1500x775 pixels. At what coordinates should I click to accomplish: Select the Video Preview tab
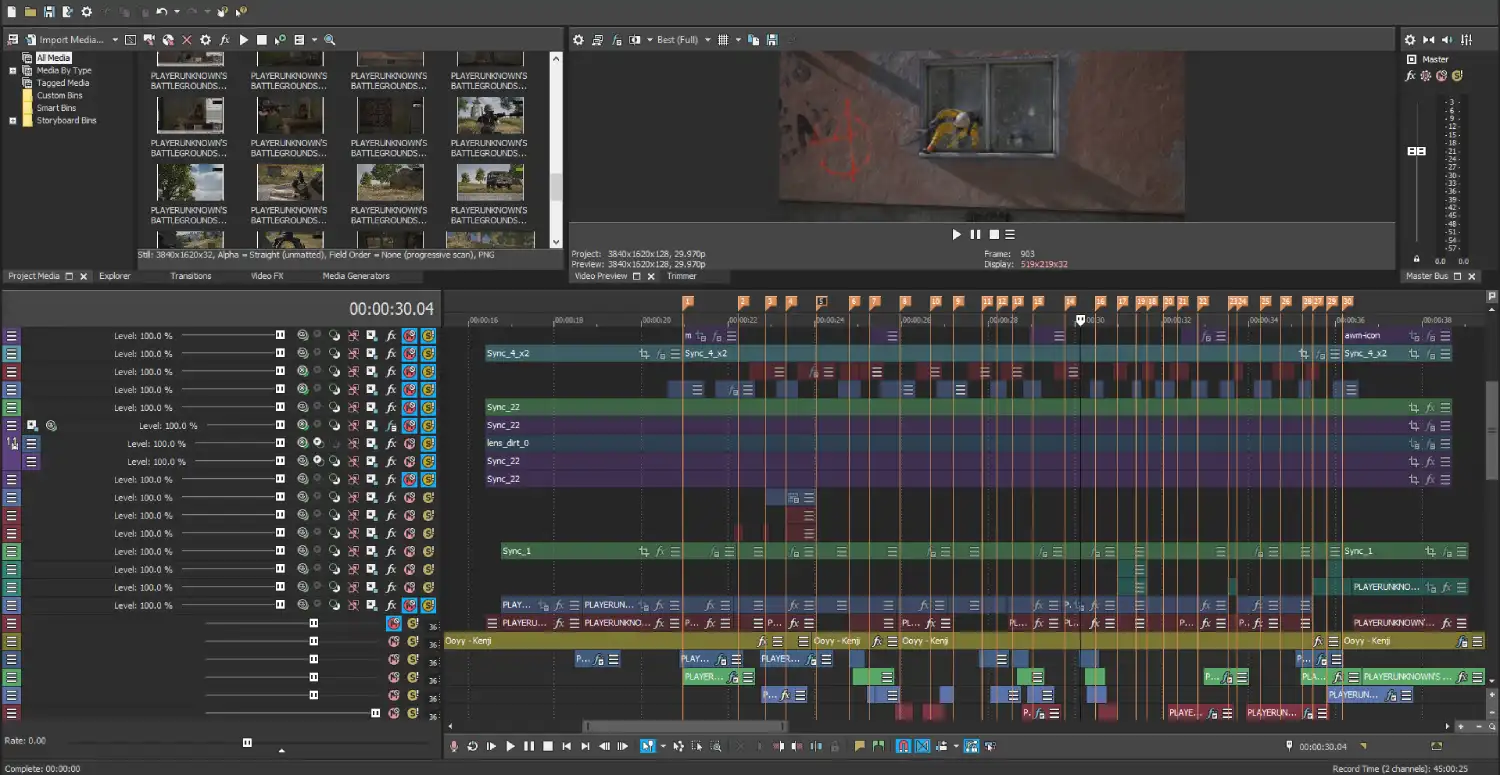(601, 276)
